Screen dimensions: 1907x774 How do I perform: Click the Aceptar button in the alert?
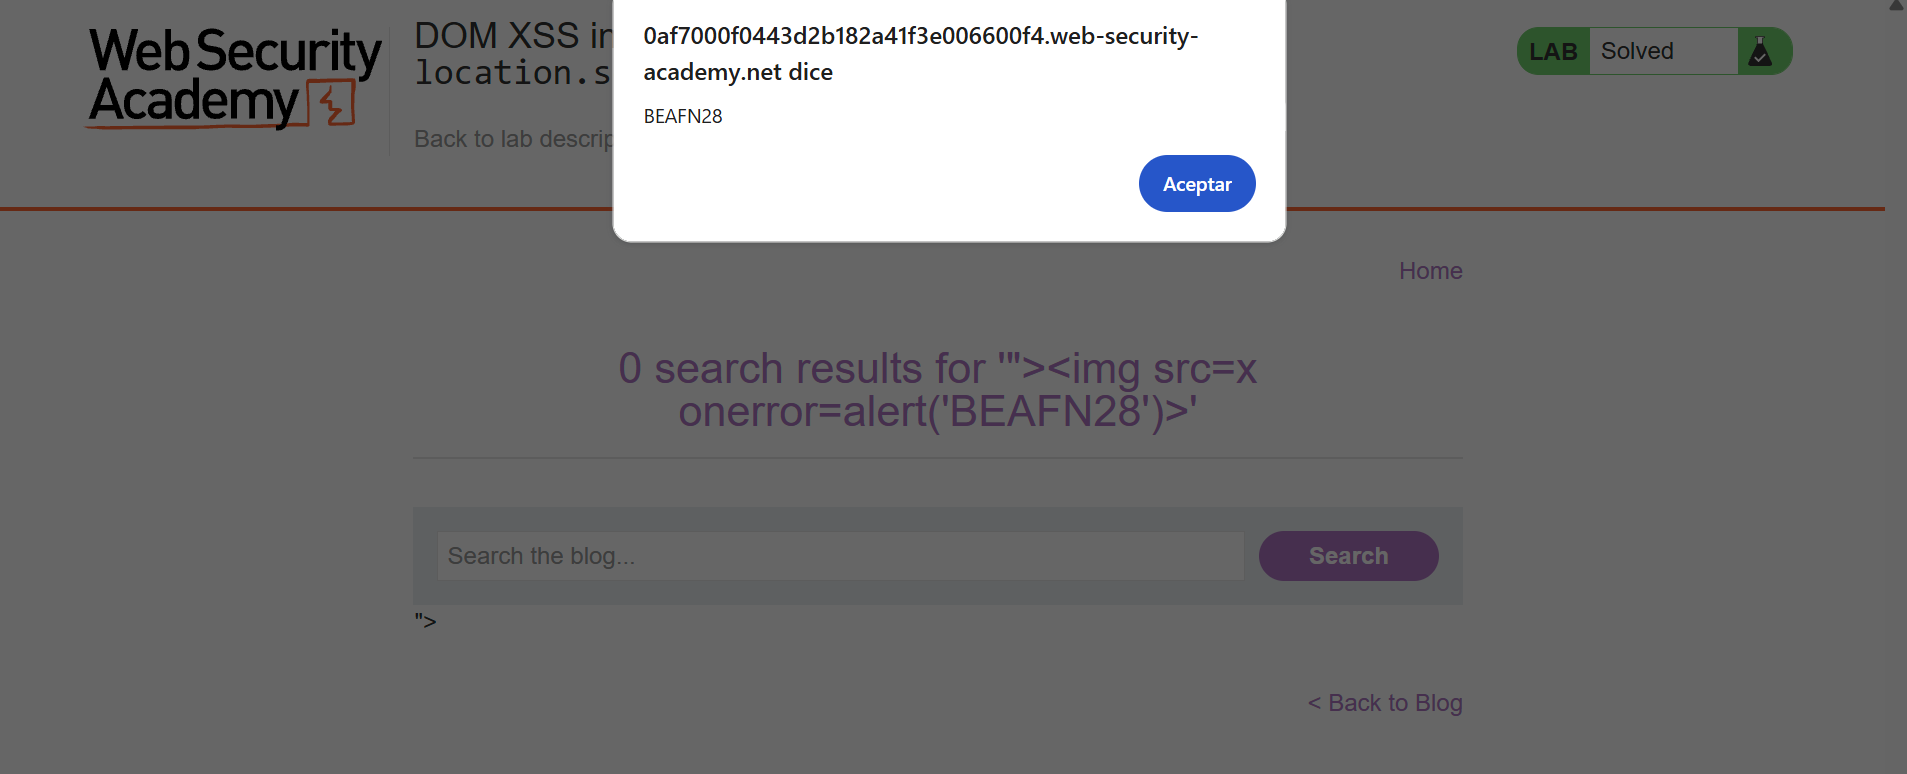coord(1196,184)
